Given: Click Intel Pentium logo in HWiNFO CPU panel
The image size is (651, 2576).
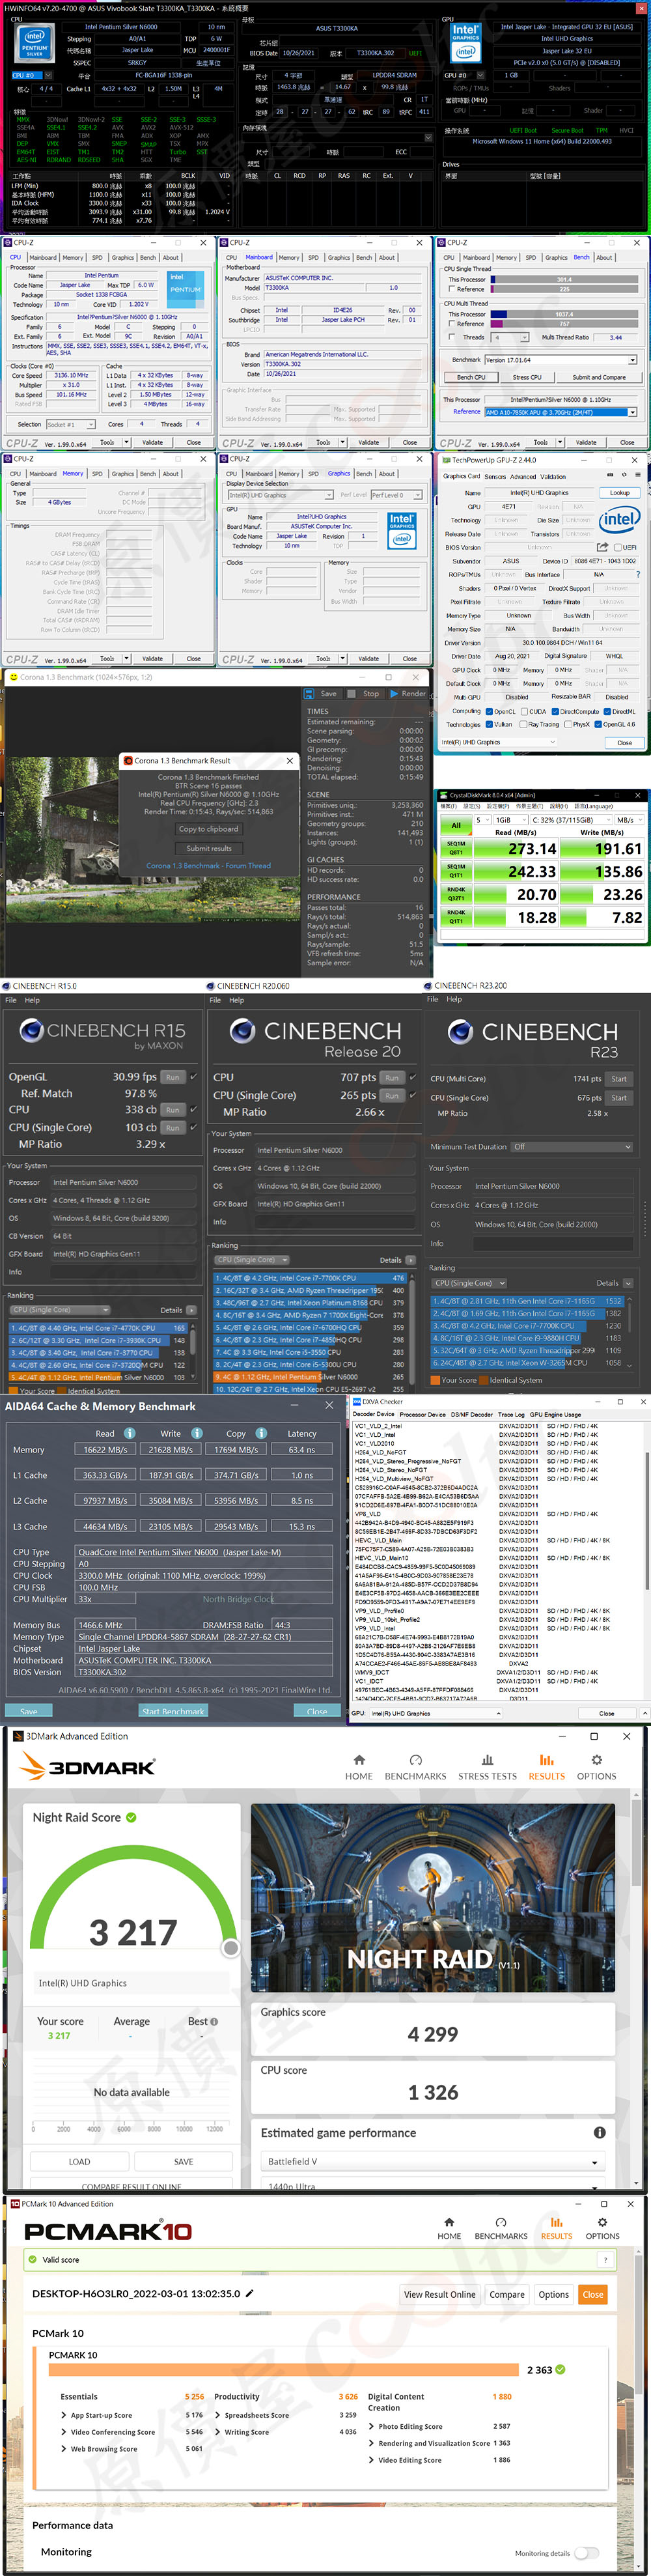Looking at the screenshot, I should [34, 42].
